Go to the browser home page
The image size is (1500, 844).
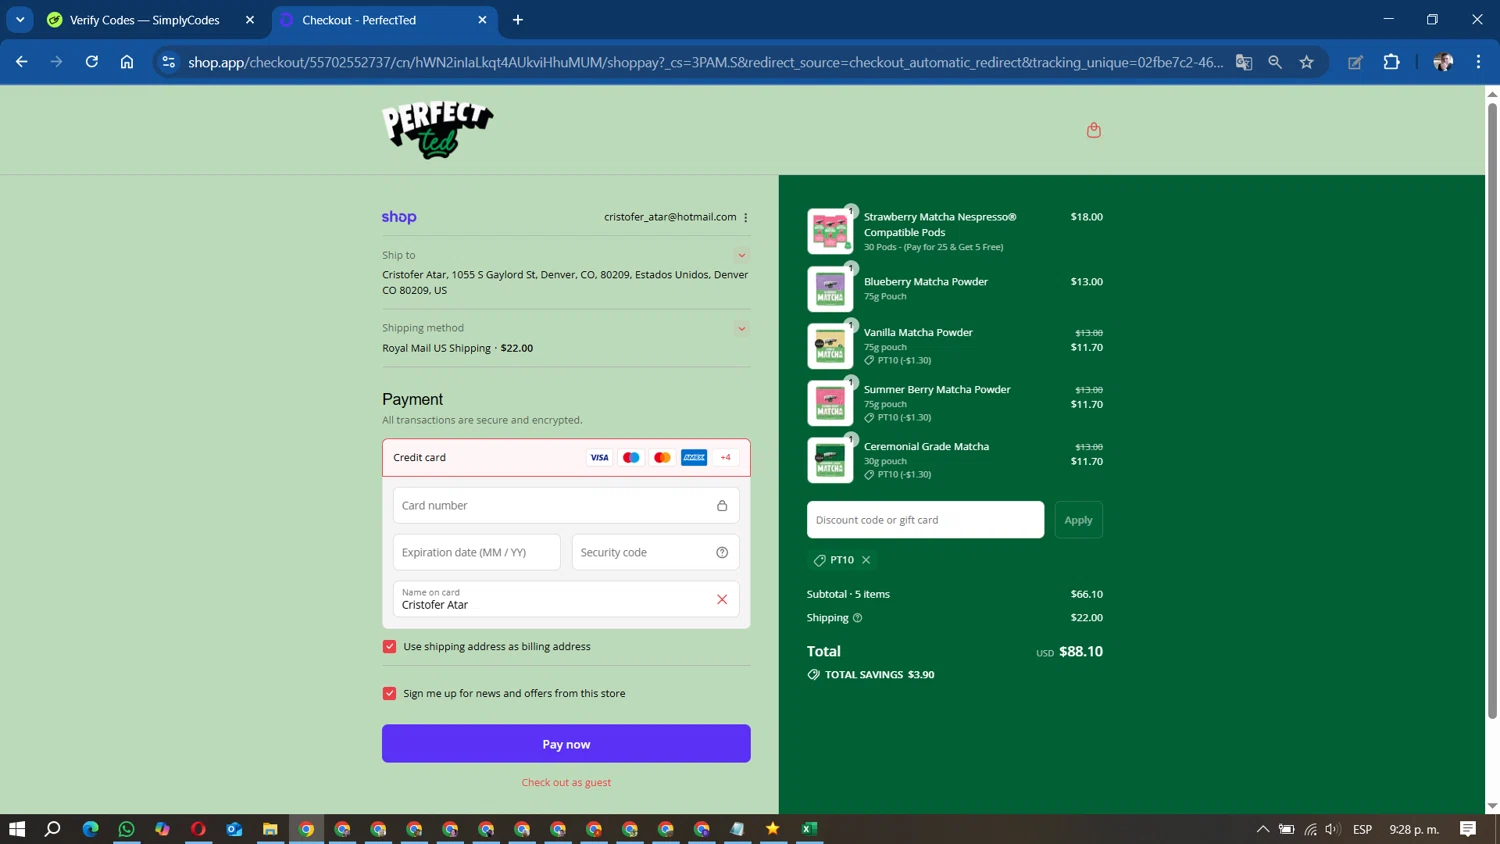pos(127,62)
